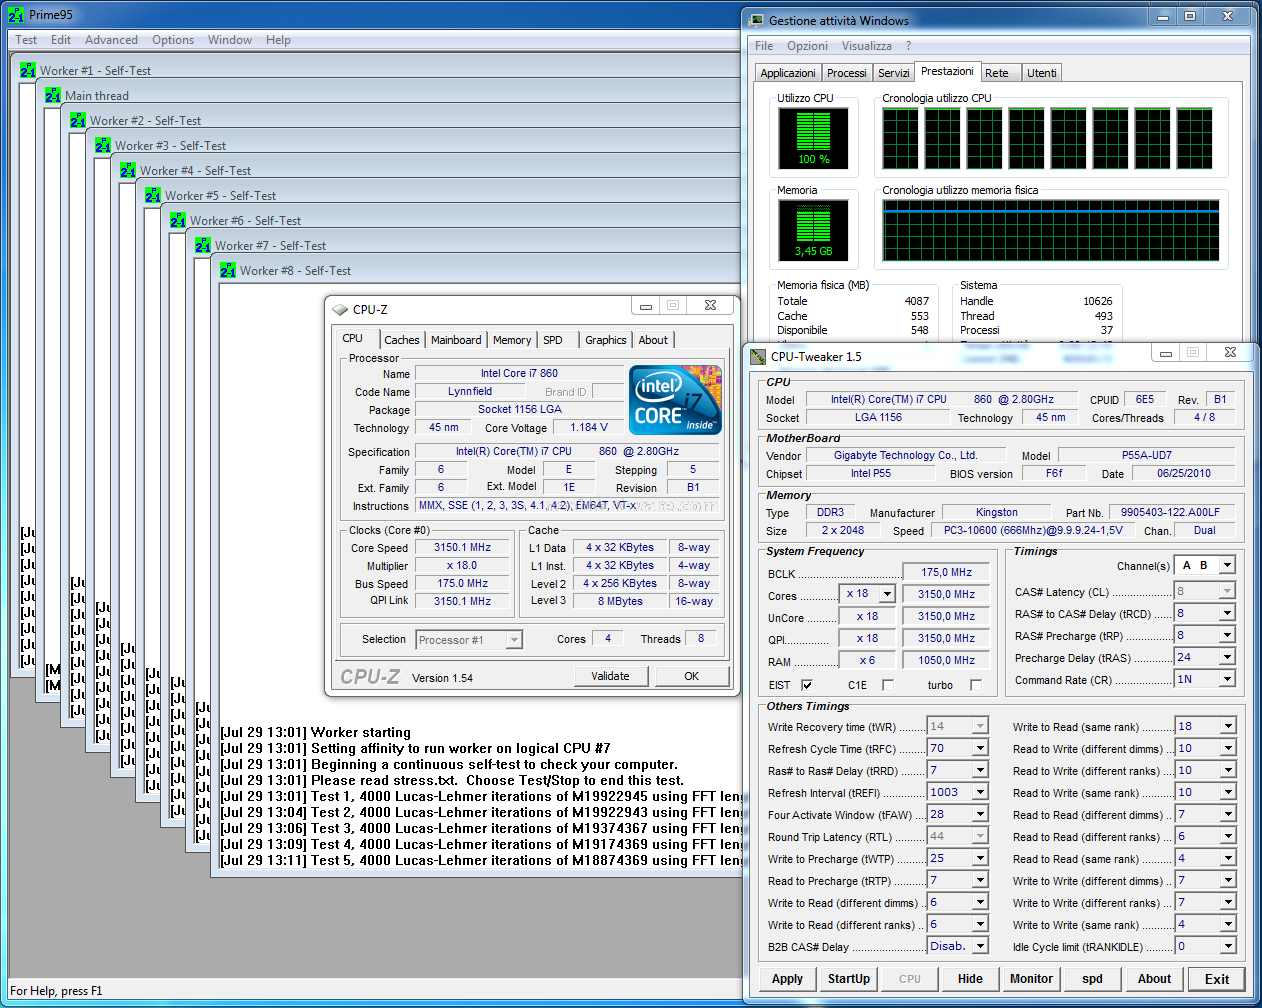
Task: Expand the RAS# Precharge (tRP) dropdown
Action: tap(1227, 635)
